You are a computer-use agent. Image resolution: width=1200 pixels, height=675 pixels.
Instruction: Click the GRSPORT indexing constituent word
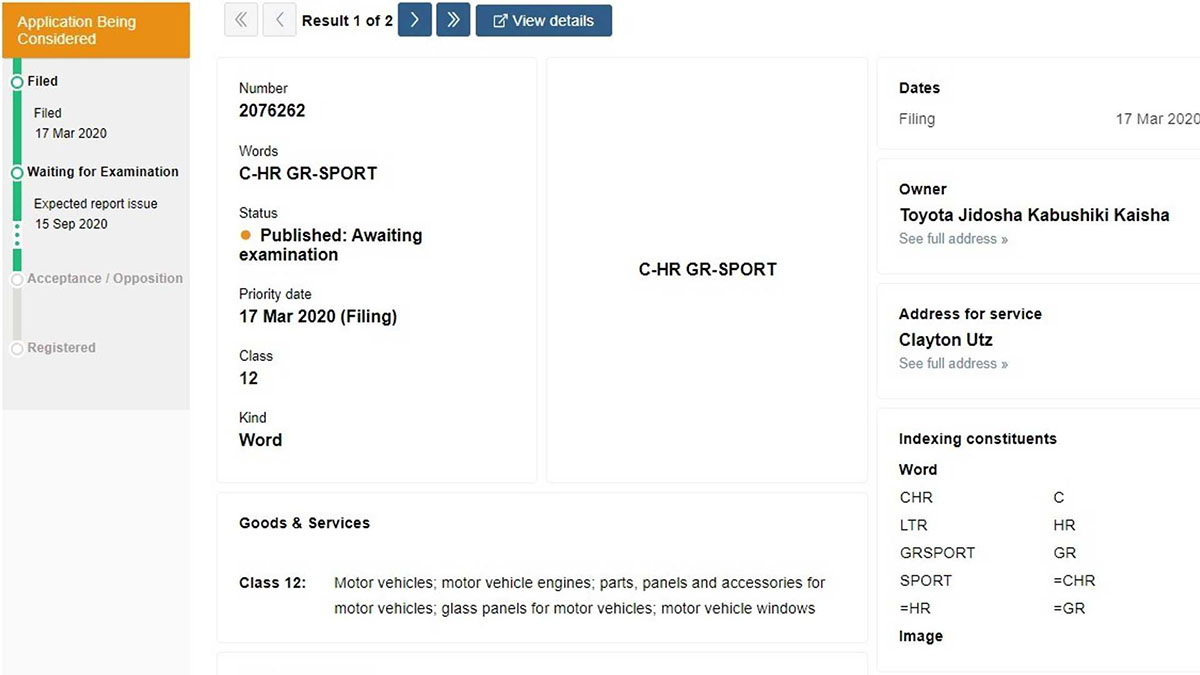tap(937, 553)
